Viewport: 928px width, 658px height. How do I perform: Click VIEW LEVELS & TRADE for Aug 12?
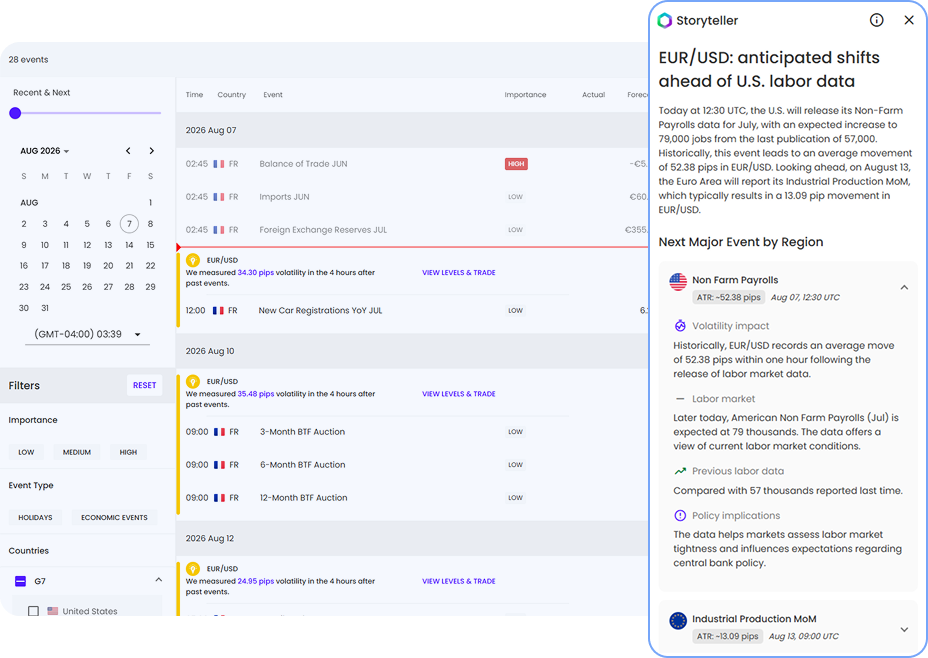(459, 582)
